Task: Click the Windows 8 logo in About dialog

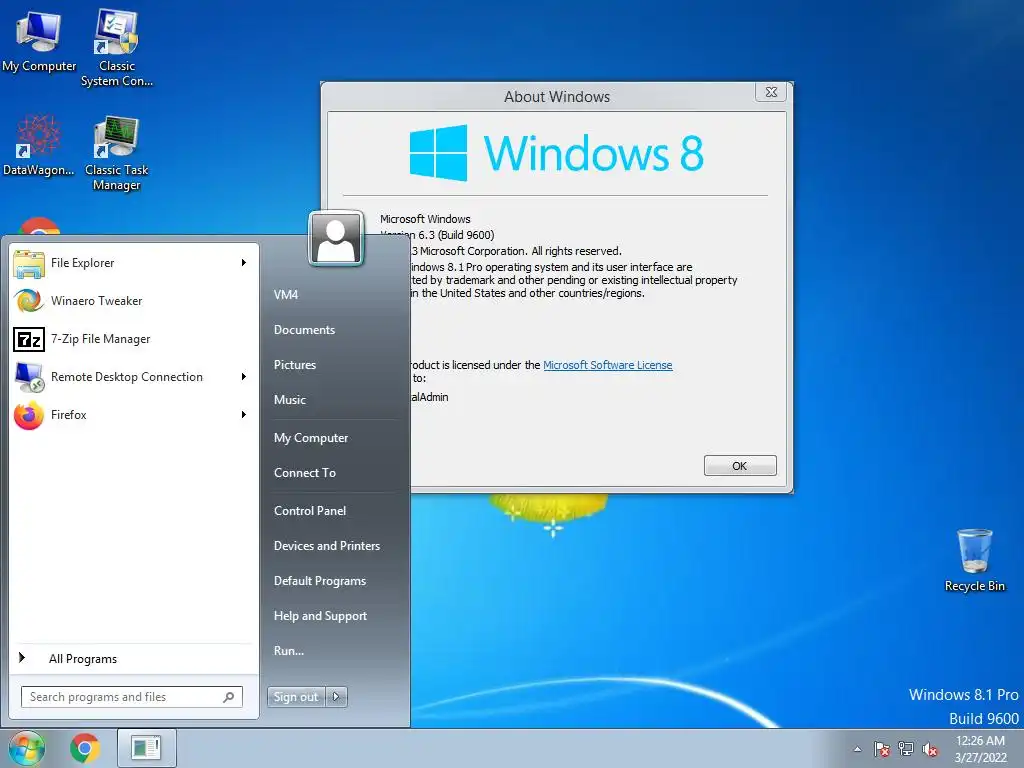Action: pos(556,153)
